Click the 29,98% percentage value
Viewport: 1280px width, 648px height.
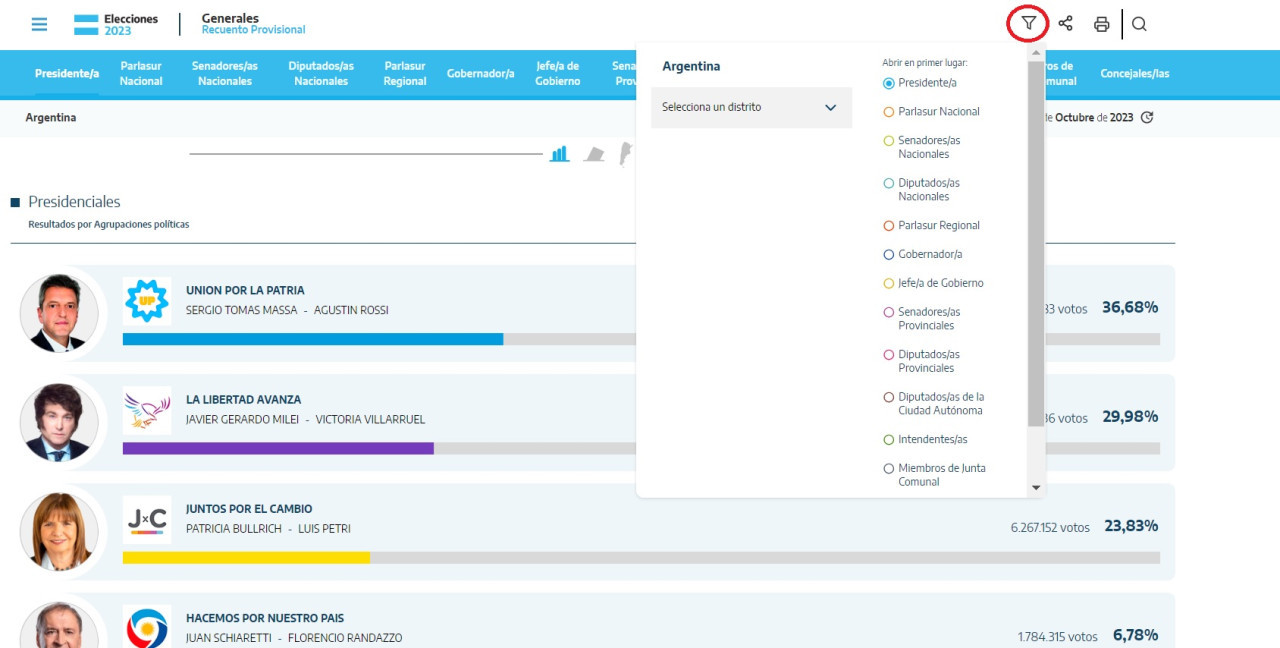coord(1130,417)
